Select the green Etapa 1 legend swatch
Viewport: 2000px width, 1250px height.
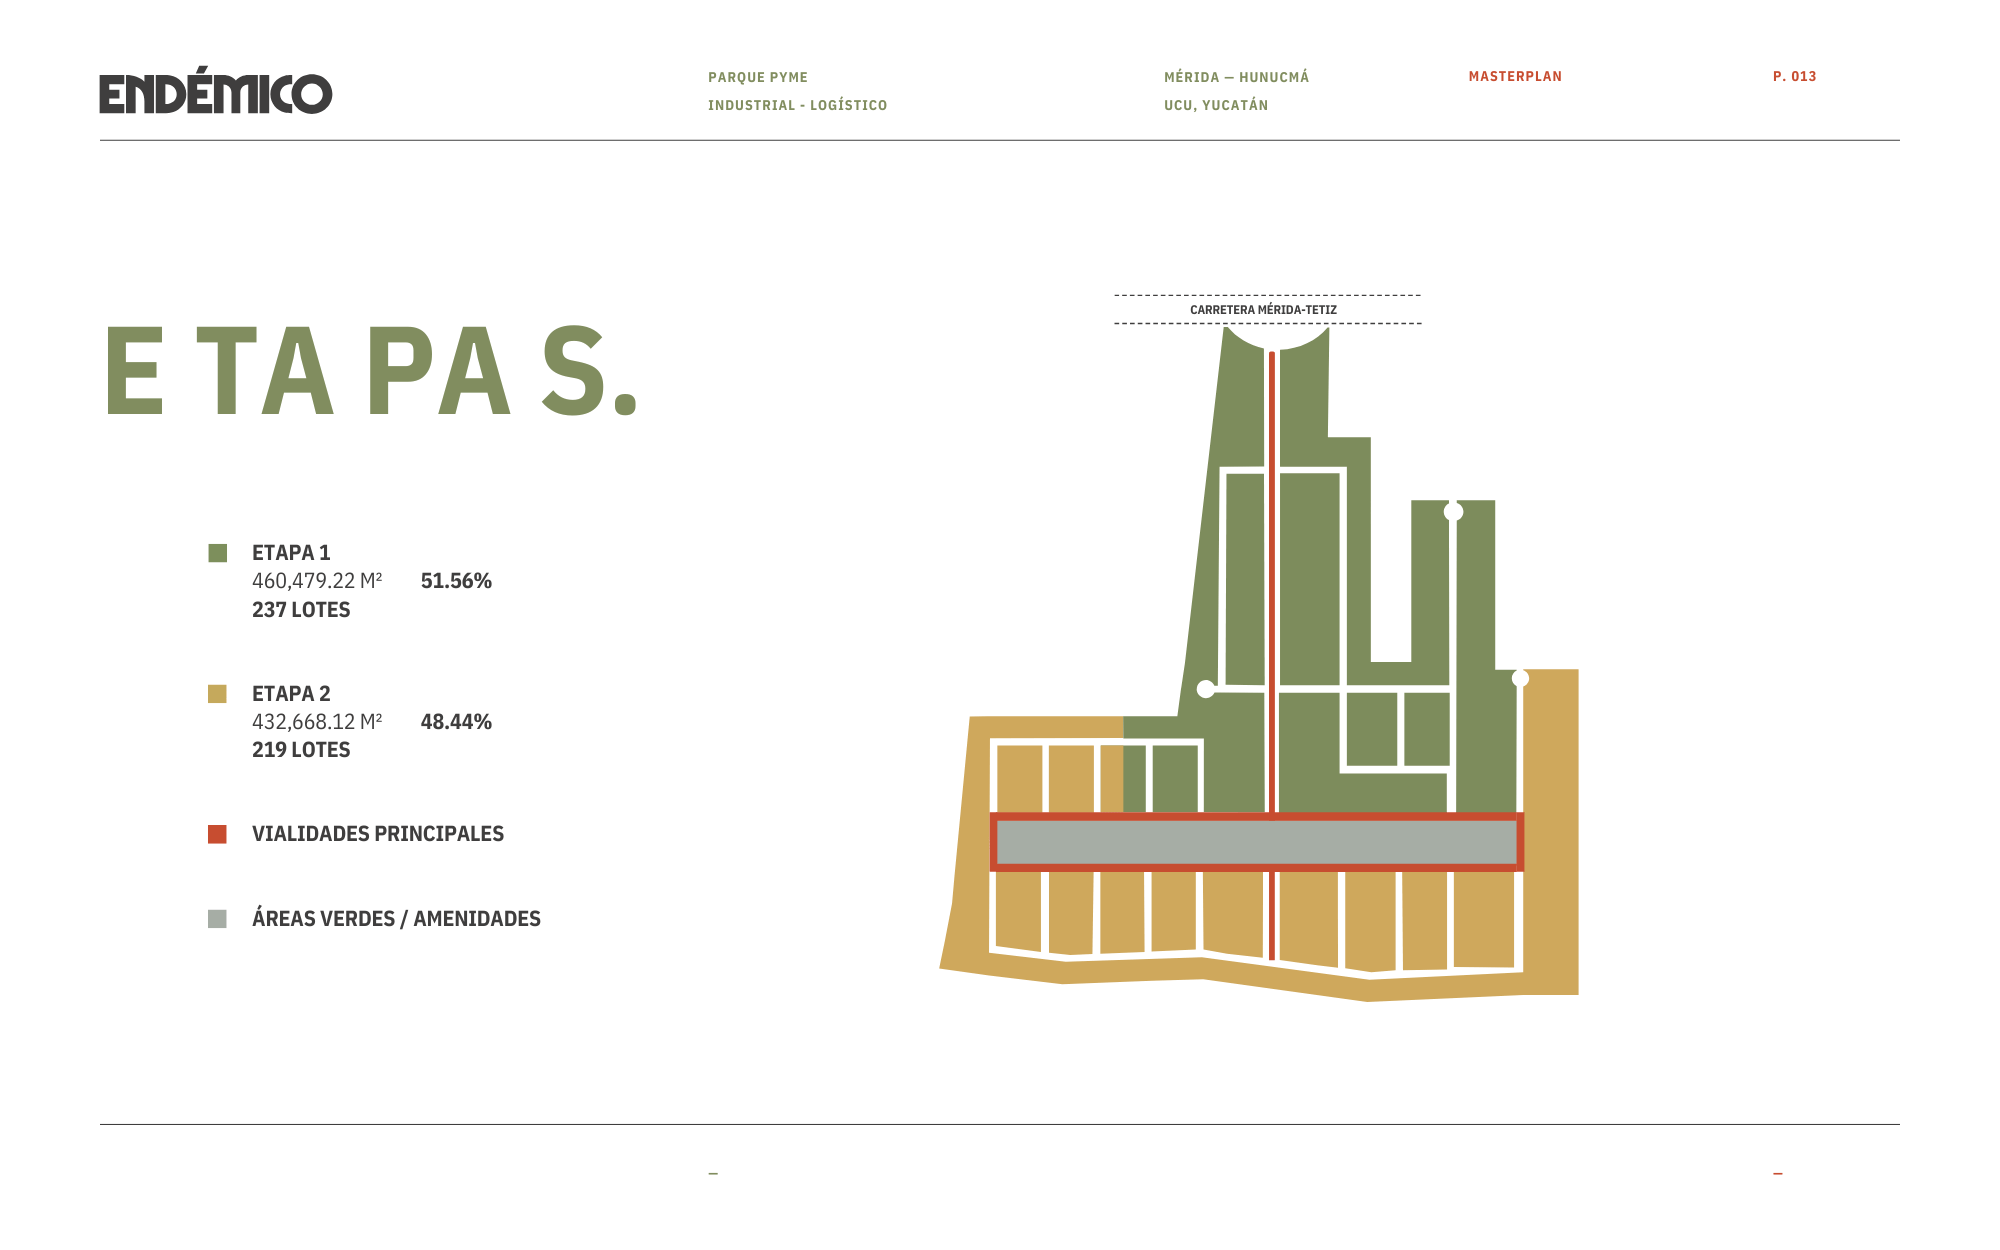(217, 553)
